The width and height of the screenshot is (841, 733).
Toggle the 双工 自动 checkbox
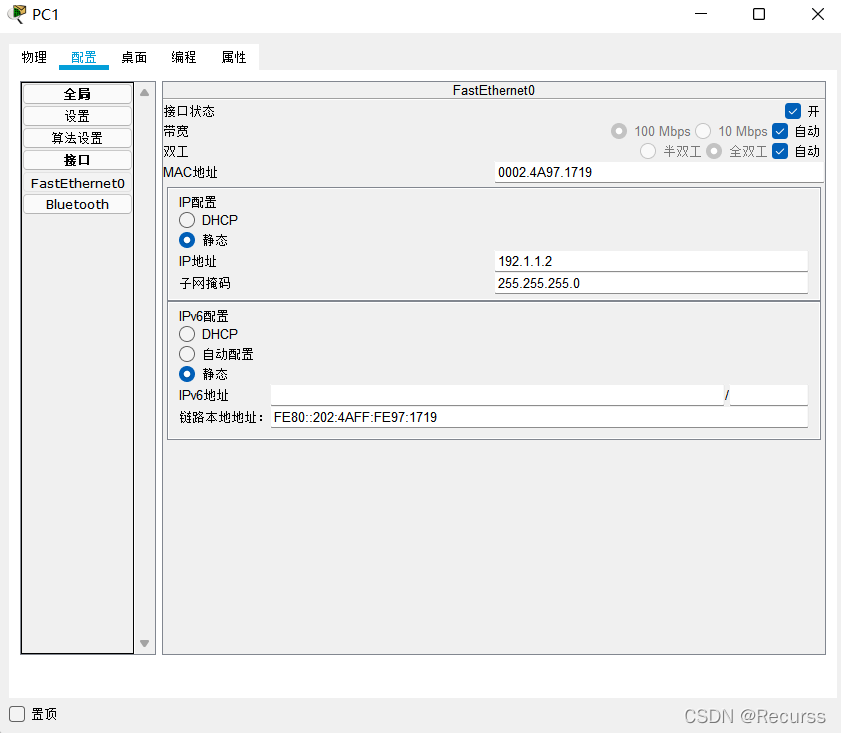[780, 151]
